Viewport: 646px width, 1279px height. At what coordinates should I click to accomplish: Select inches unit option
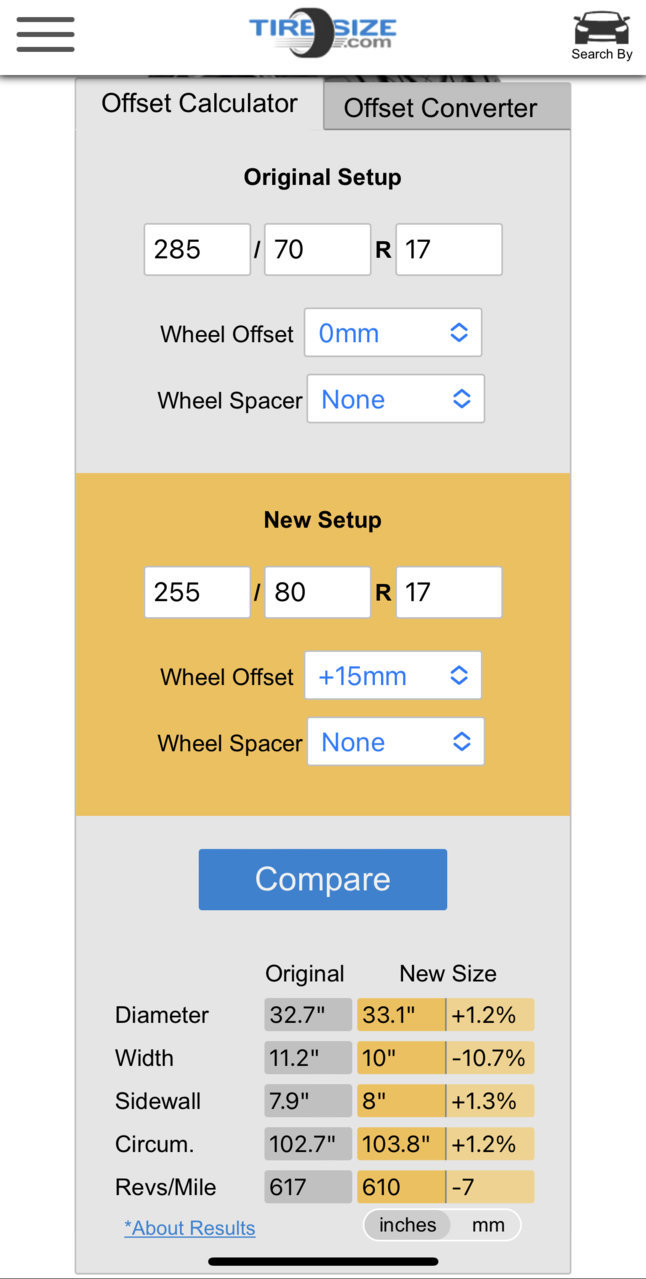pyautogui.click(x=408, y=1225)
